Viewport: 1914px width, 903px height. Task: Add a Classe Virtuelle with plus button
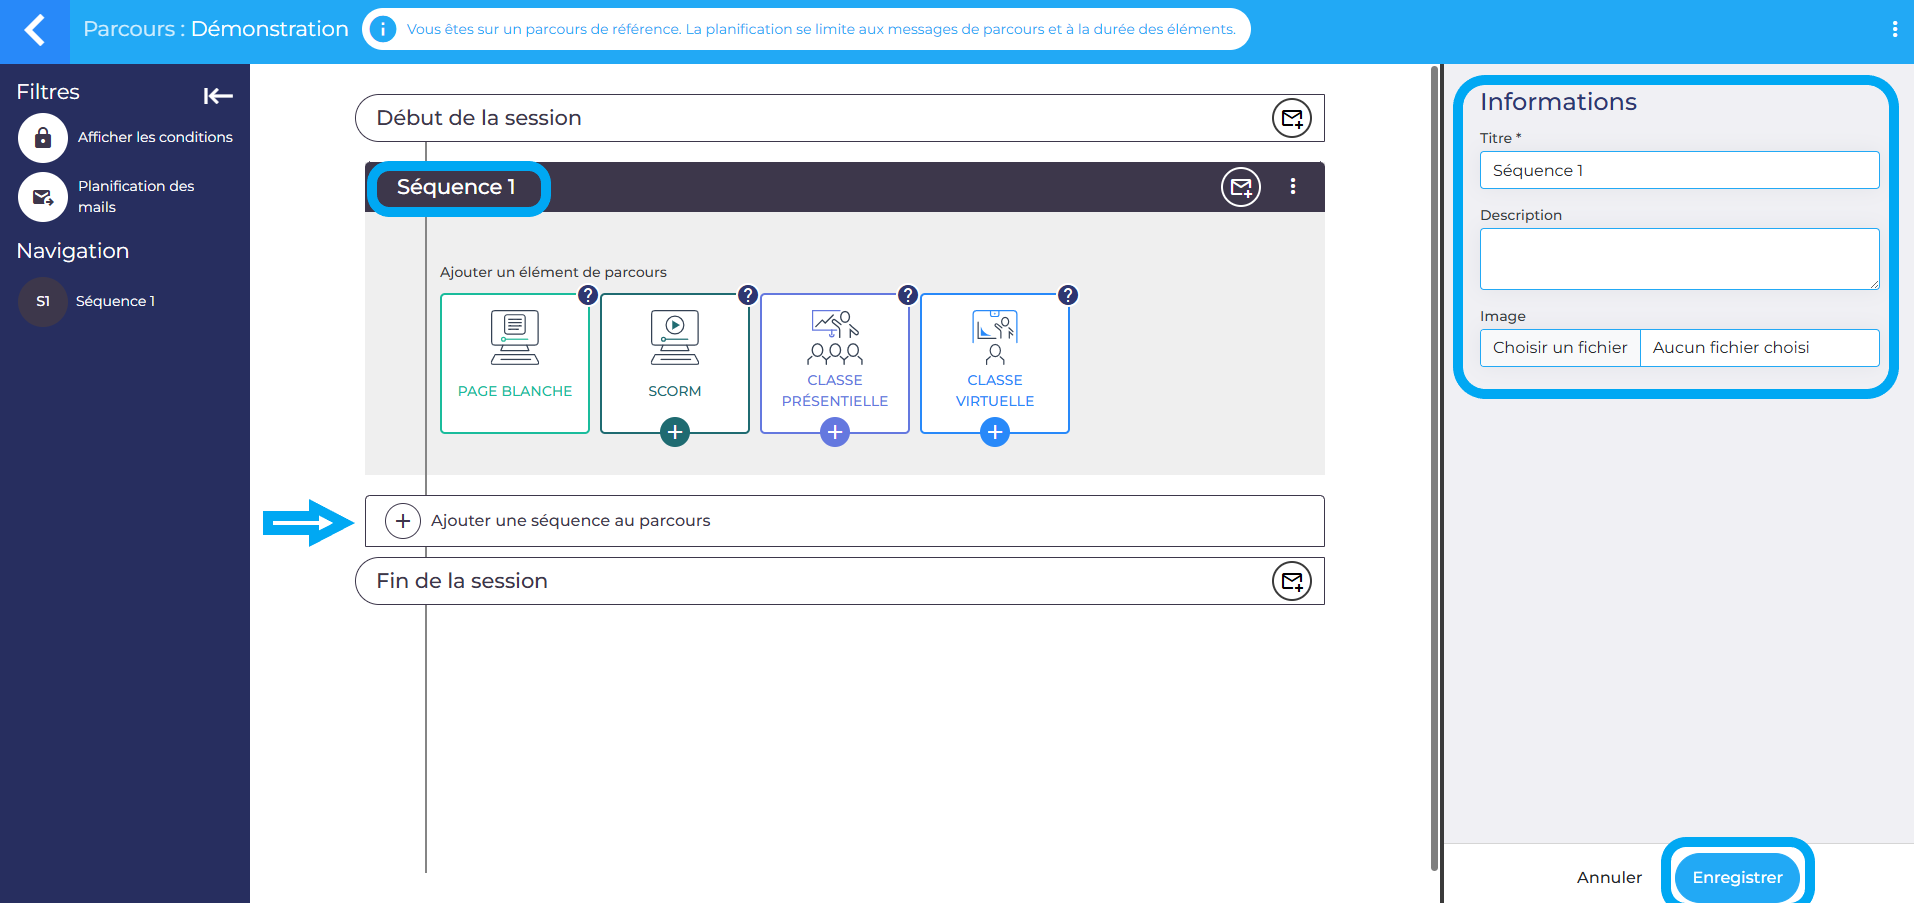click(995, 432)
